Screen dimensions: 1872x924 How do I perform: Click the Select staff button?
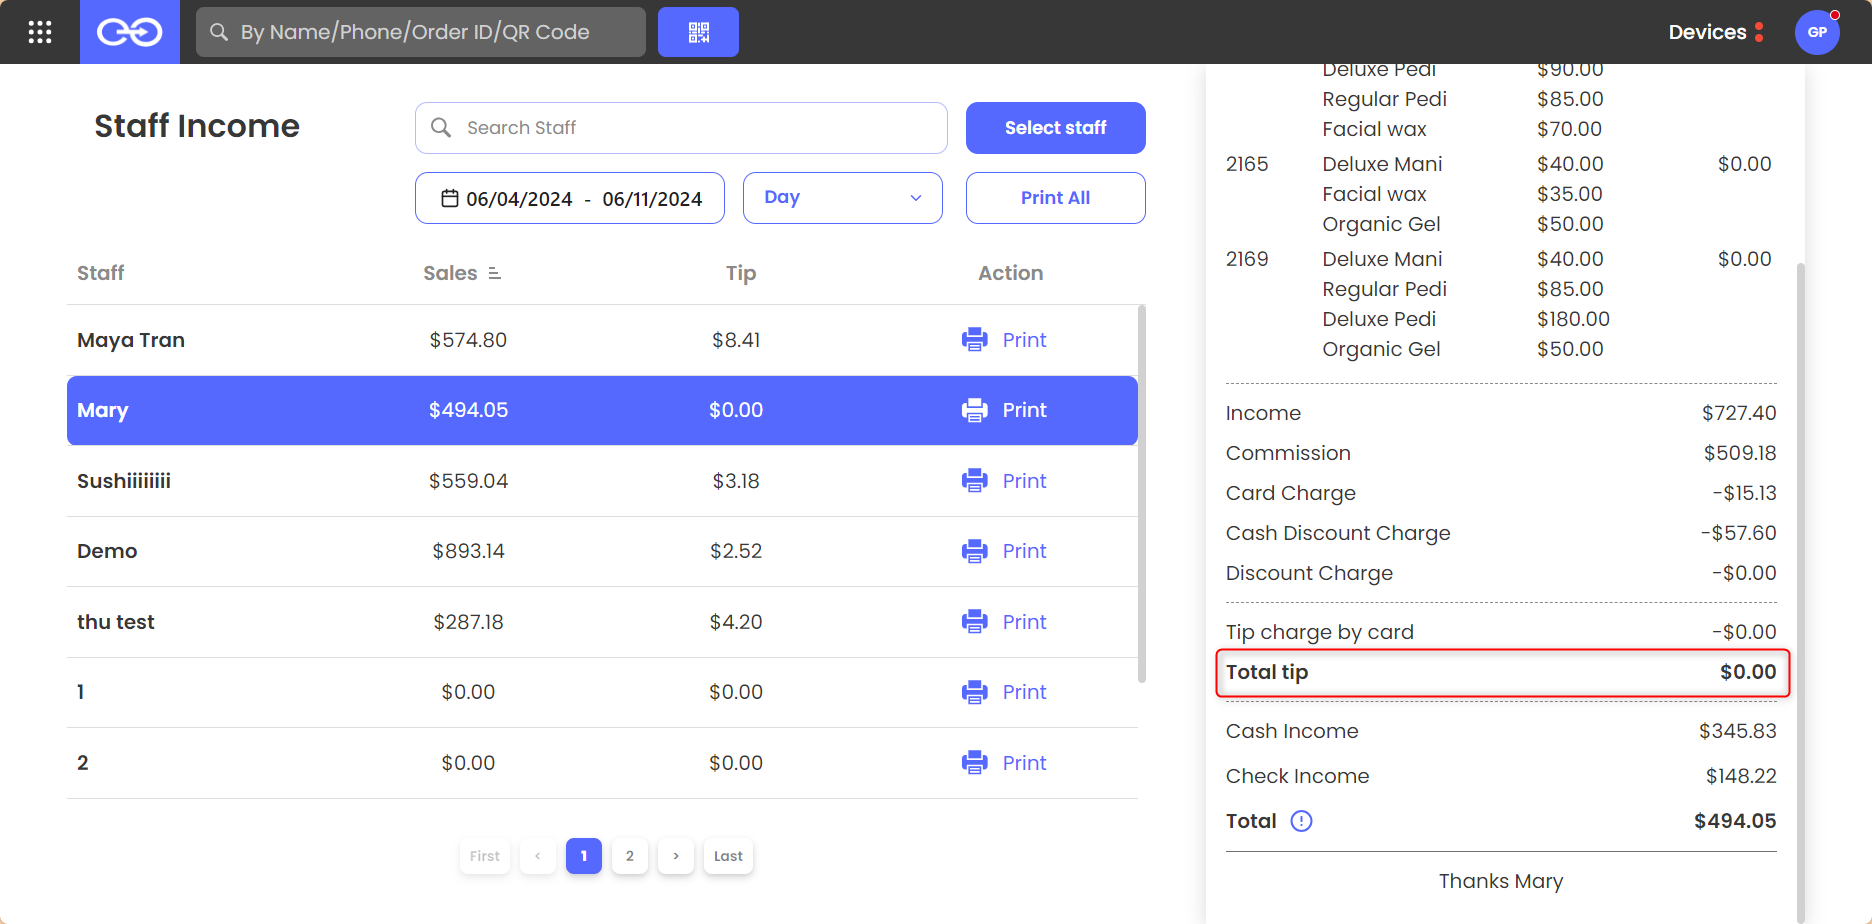[1055, 128]
